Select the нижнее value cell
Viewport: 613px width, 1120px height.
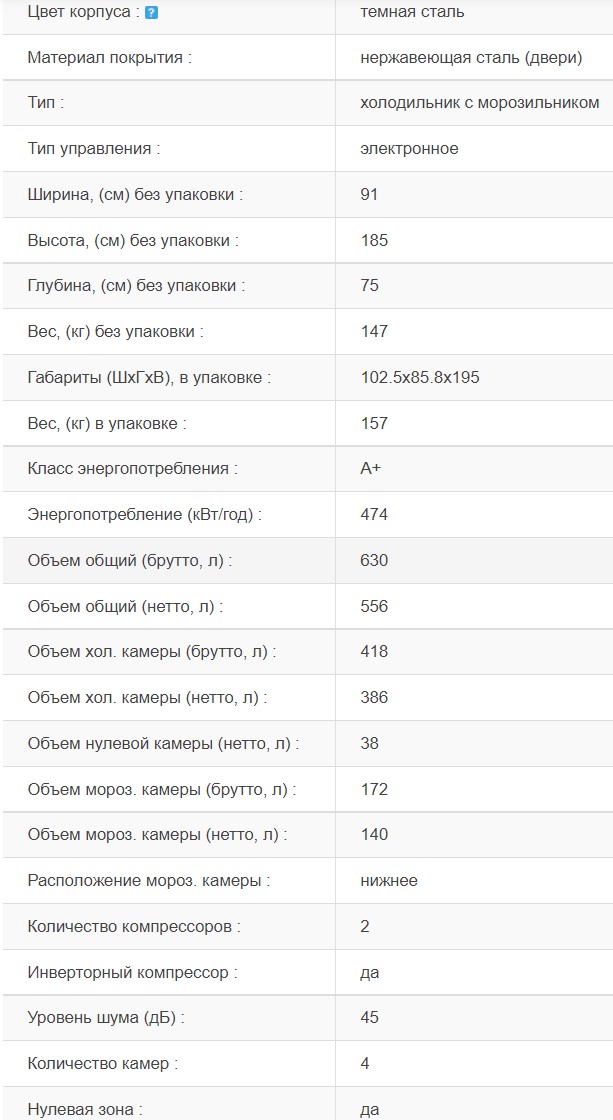[x=389, y=881]
